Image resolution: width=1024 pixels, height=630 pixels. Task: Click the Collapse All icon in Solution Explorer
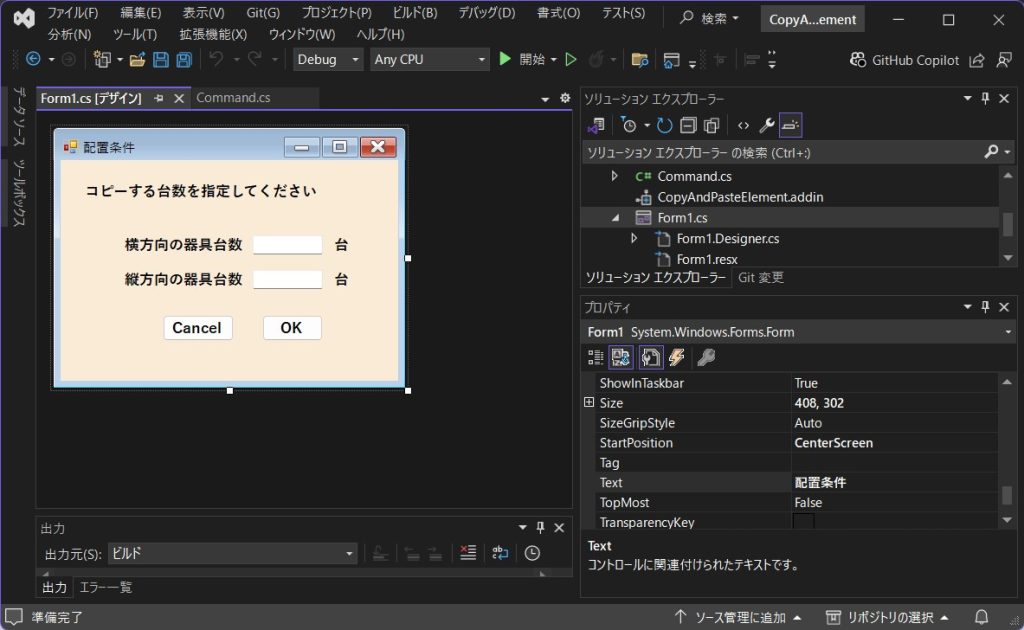(688, 126)
